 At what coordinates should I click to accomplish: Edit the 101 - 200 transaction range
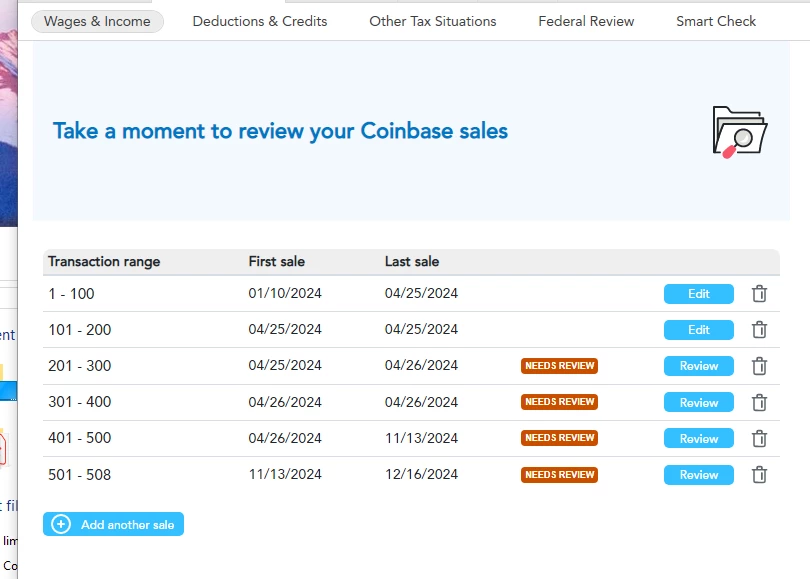click(x=698, y=330)
